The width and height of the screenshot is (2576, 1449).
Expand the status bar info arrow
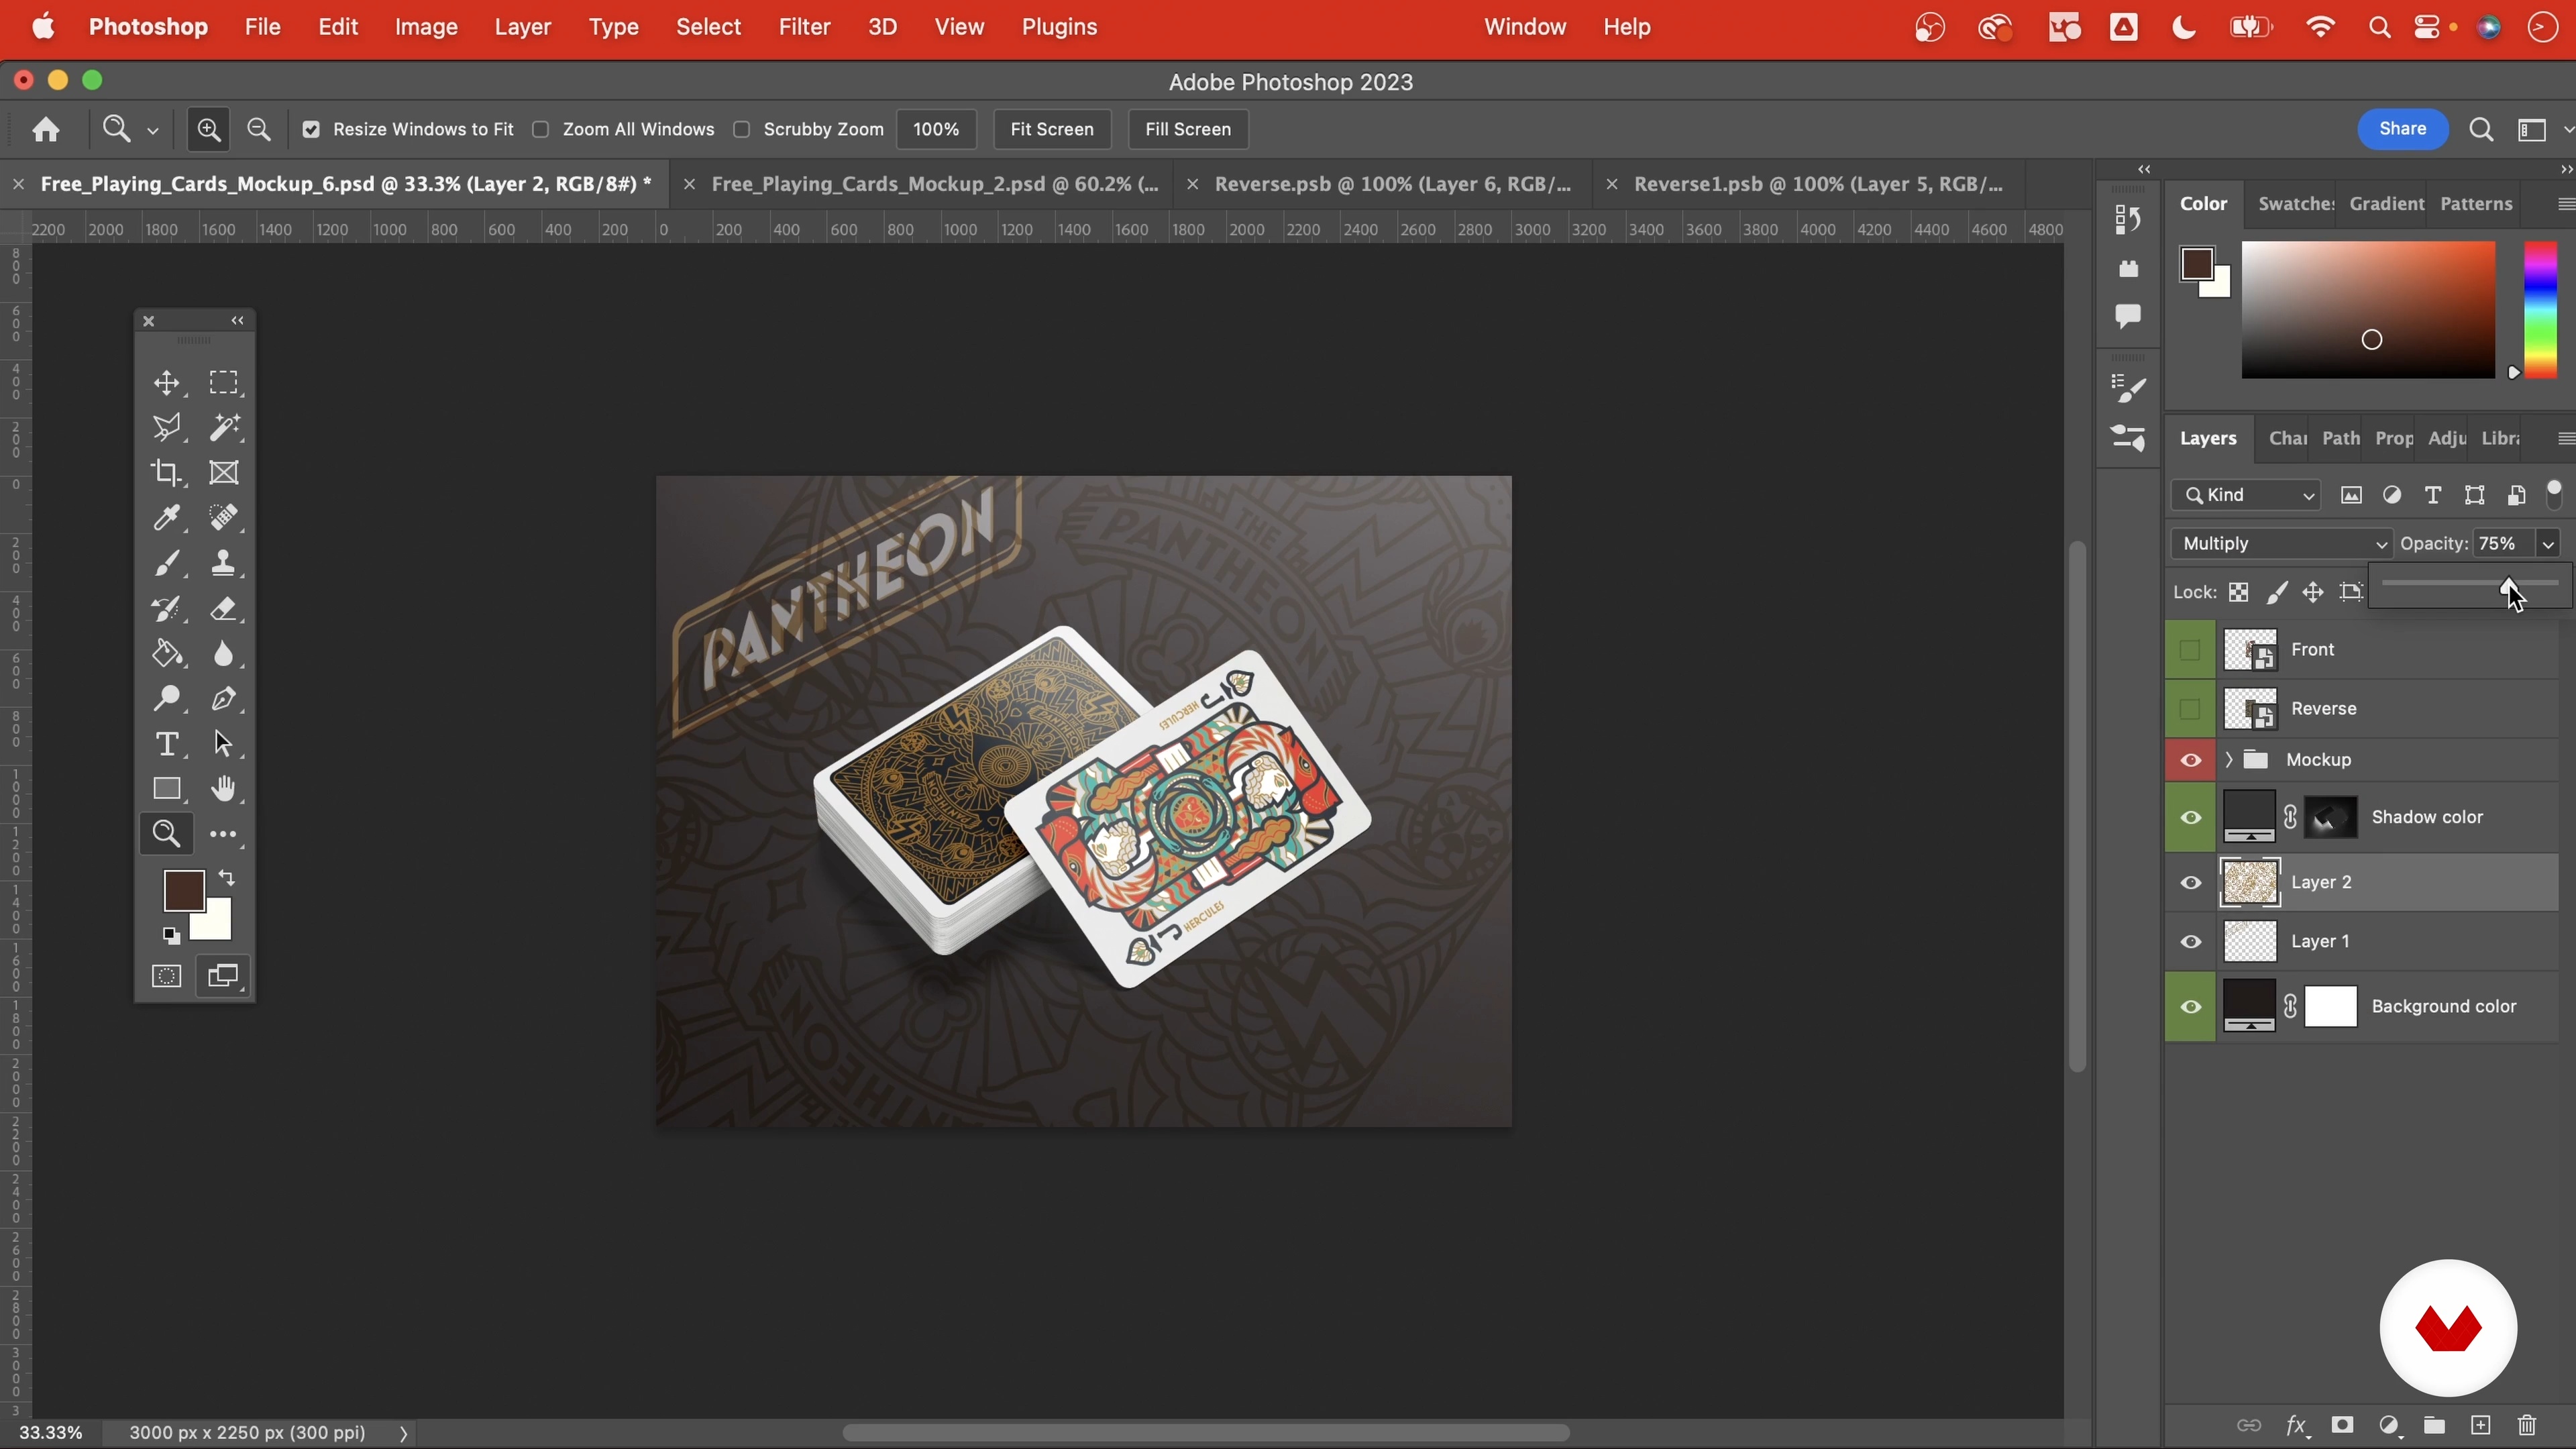[403, 1434]
